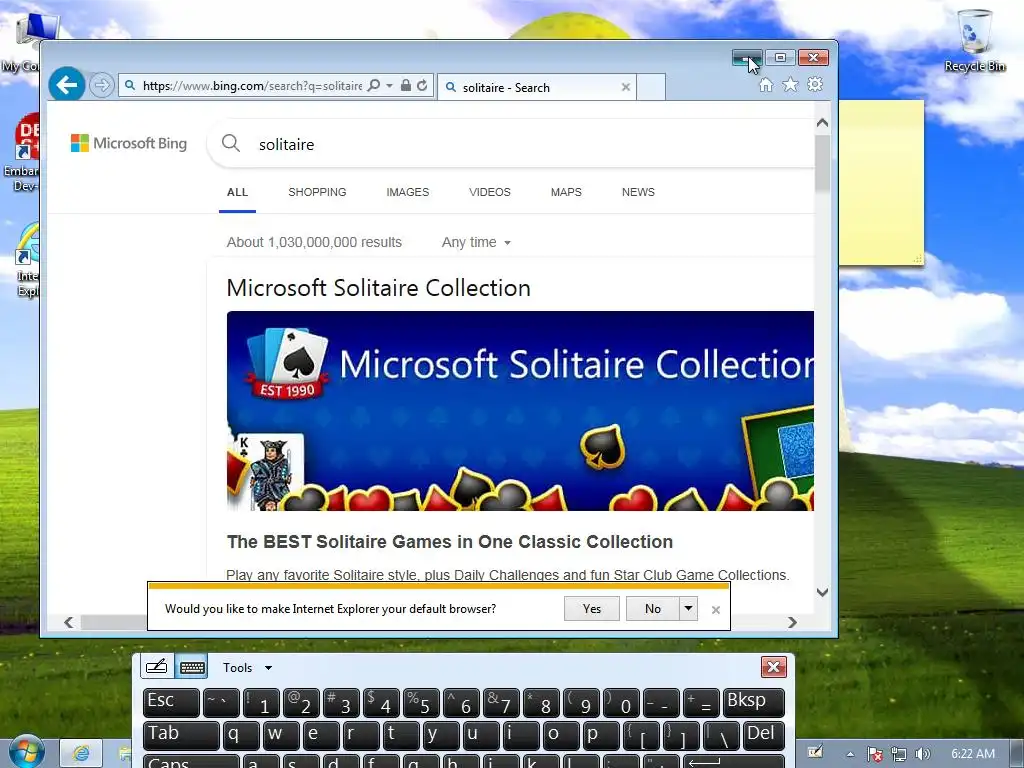Screen dimensions: 1024x768
Task: Tap the number 5 key on keyboard
Action: click(421, 703)
